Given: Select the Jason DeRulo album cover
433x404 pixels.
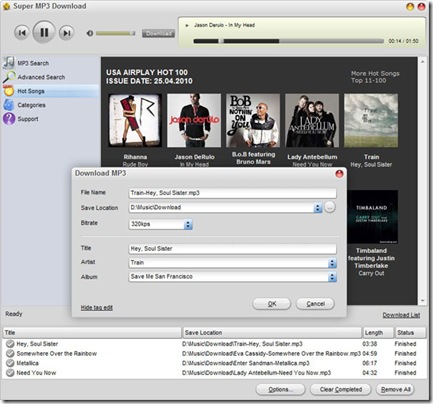Looking at the screenshot, I should (x=194, y=120).
